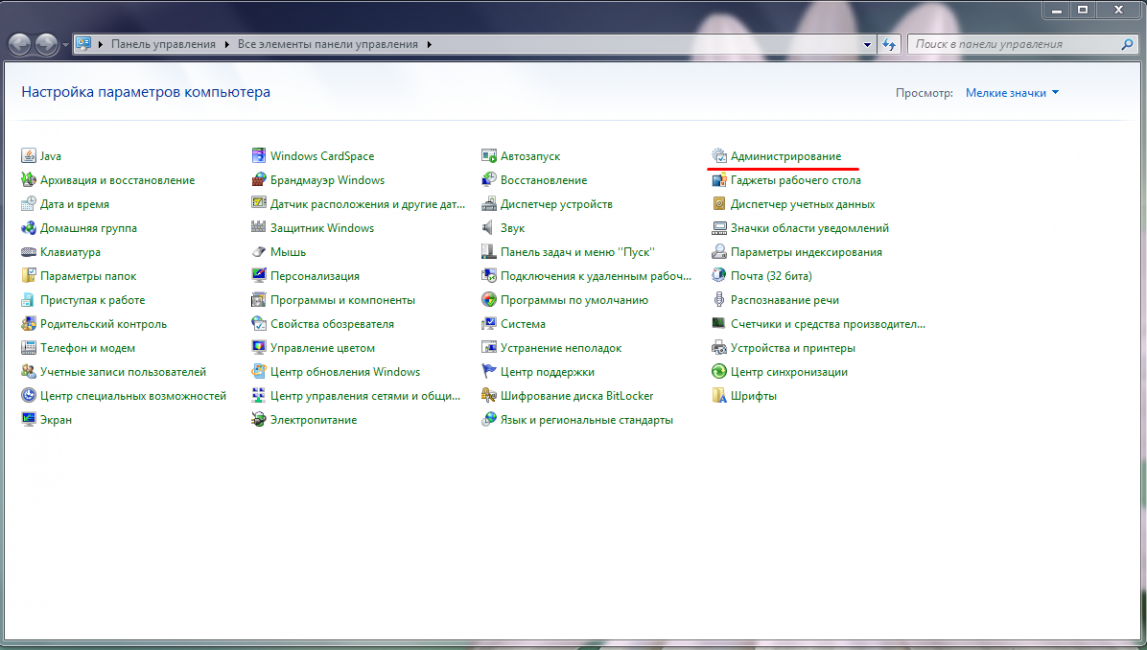Screen dimensions: 1147x650
Task: Click the Windows CardSpace icon
Action: (x=258, y=156)
